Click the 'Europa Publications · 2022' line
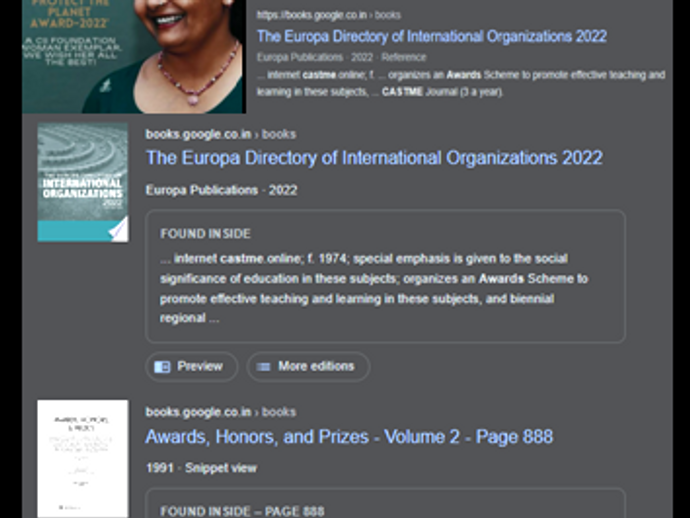Screen dimensions: 690x518 pos(221,191)
